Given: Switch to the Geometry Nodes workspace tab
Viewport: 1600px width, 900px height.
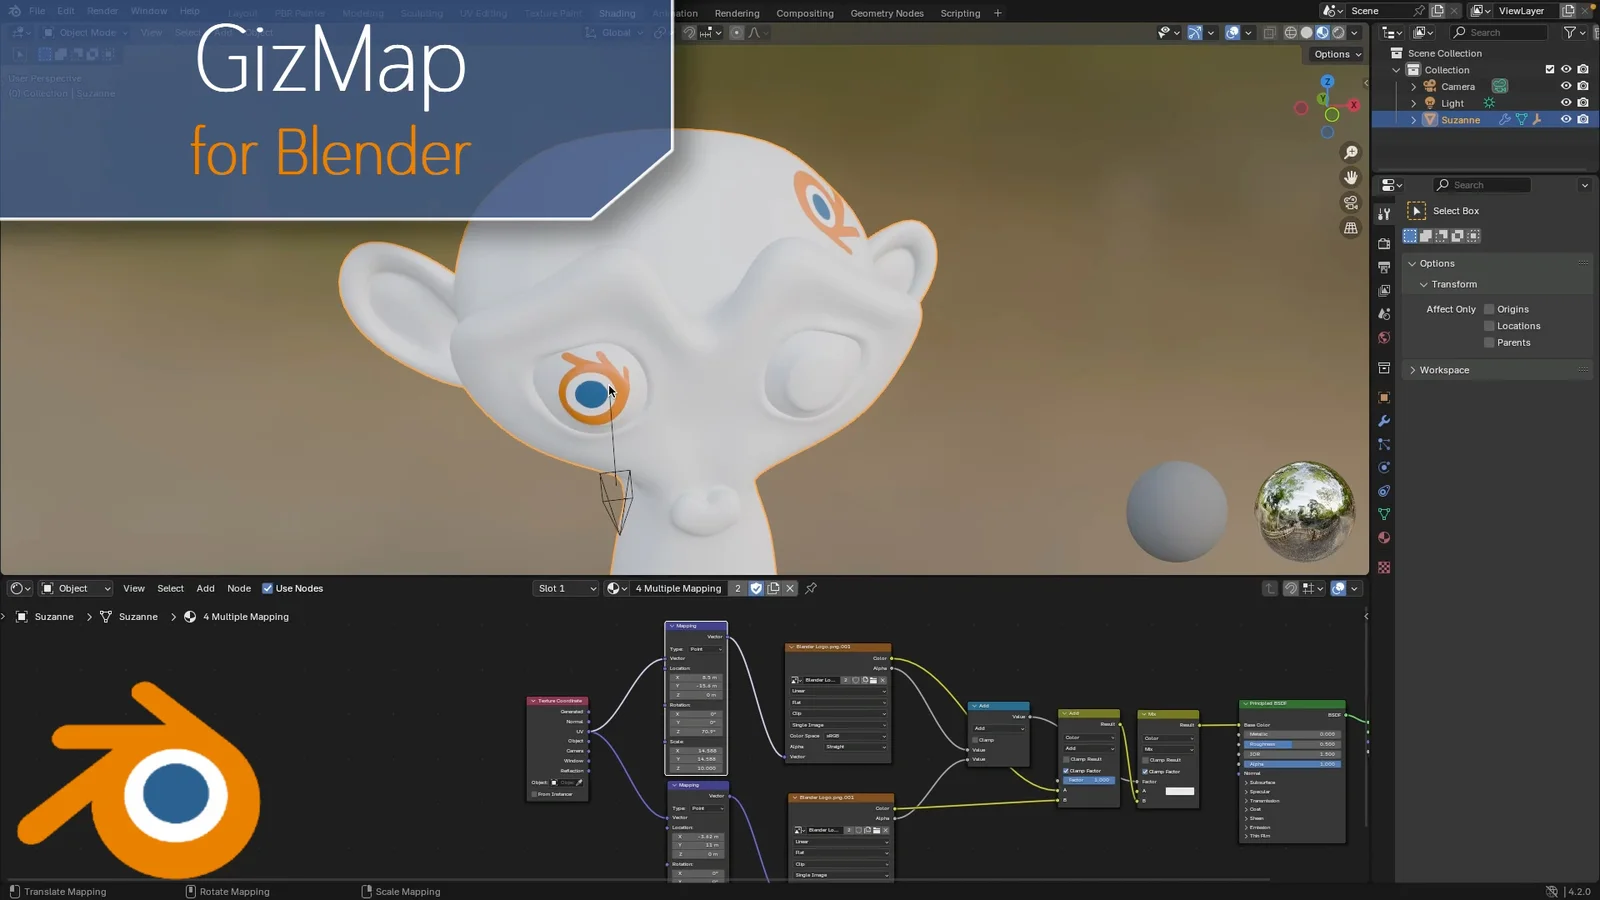Looking at the screenshot, I should 886,13.
